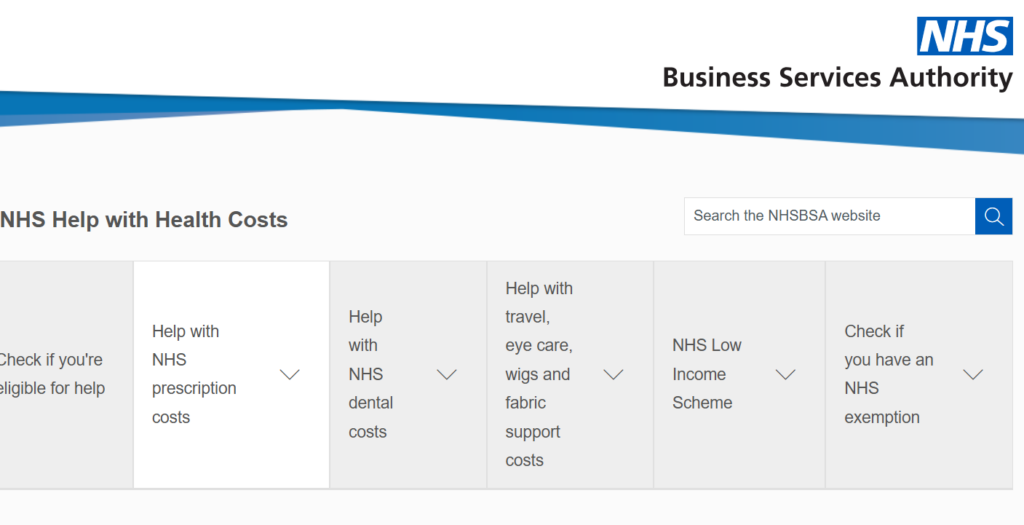Click 'Scheme' text in Low Income item

click(702, 403)
